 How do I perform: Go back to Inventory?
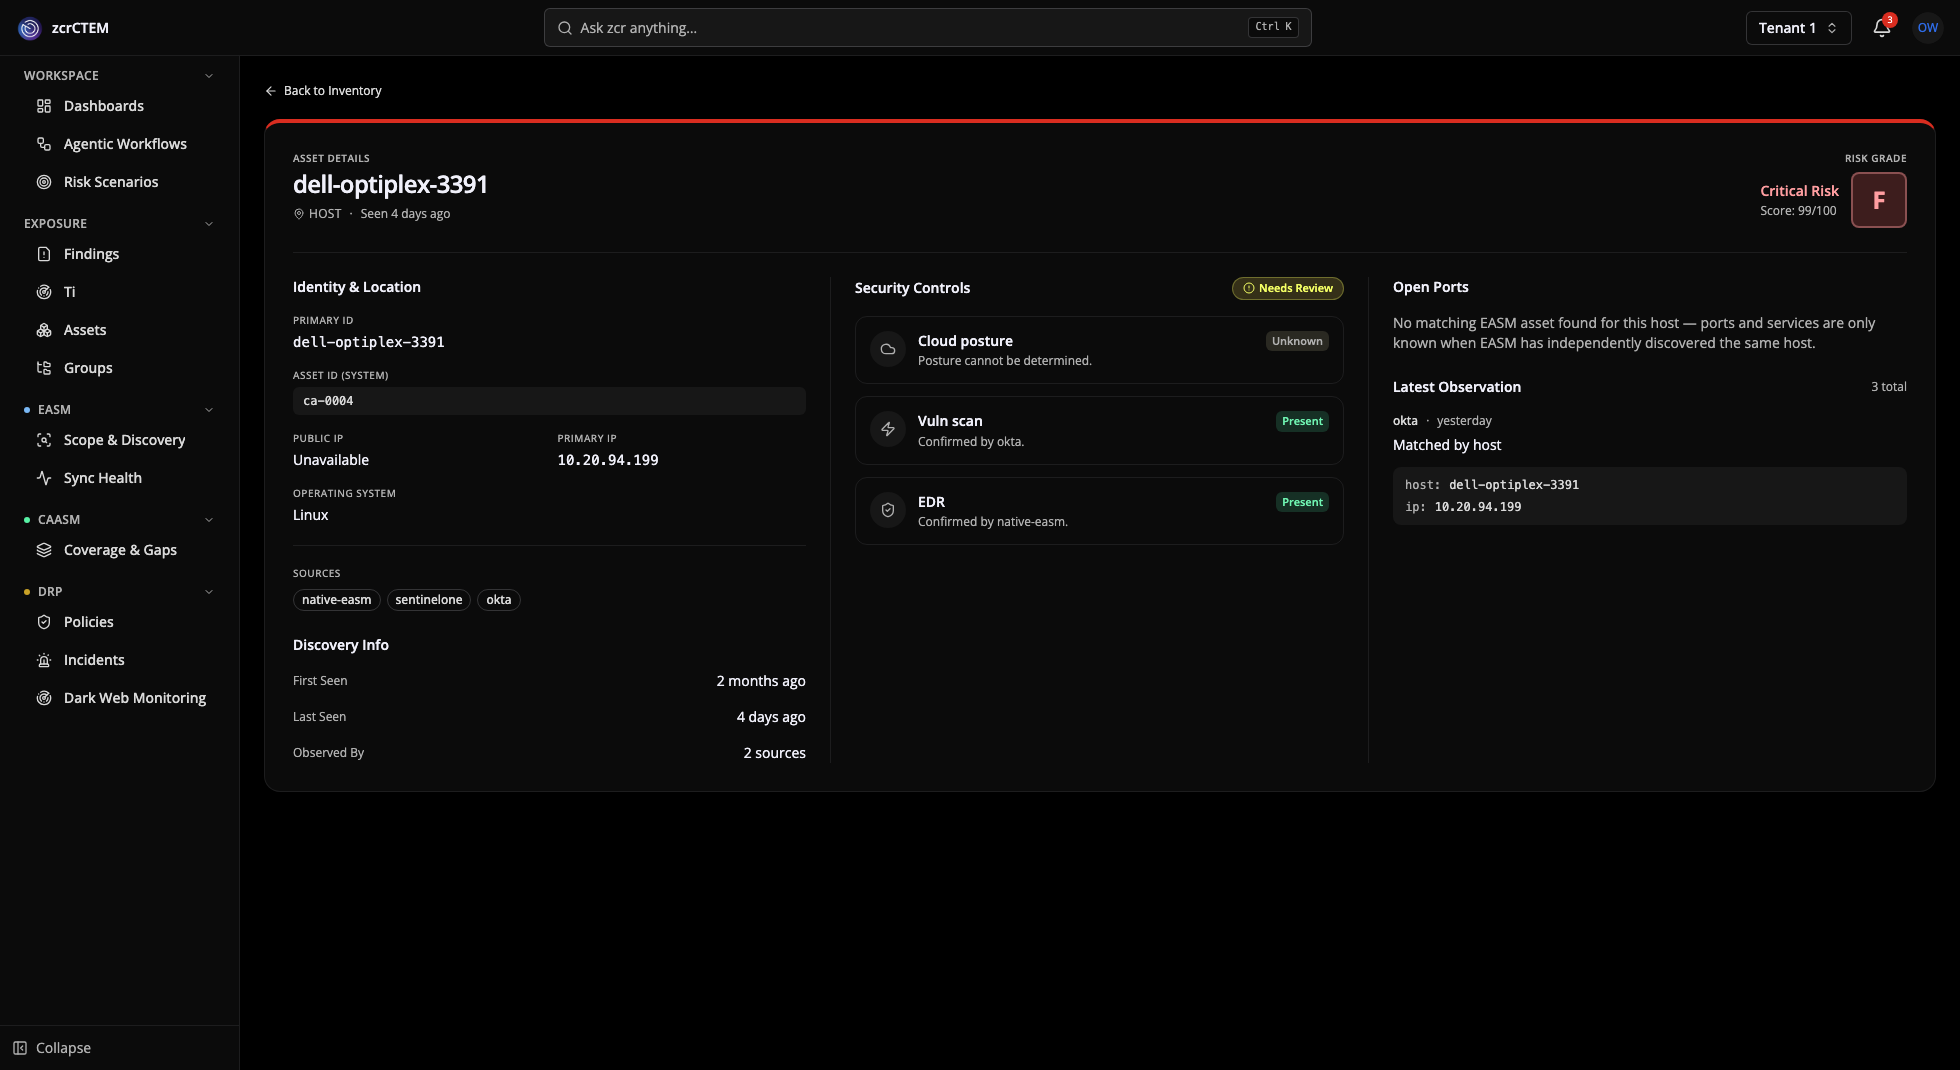tap(323, 91)
